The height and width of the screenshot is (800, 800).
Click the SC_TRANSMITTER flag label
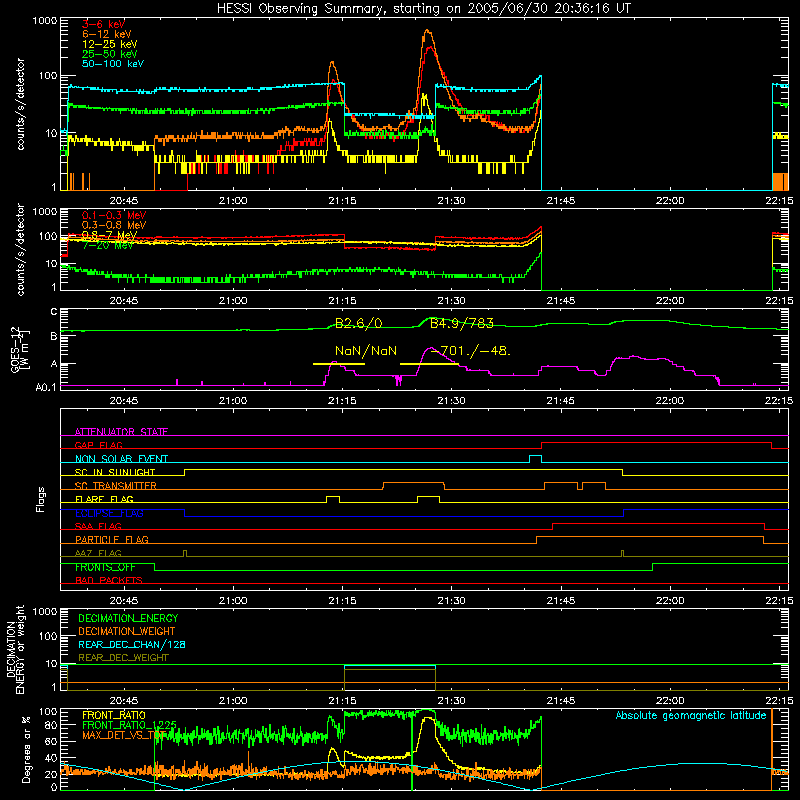tap(116, 486)
